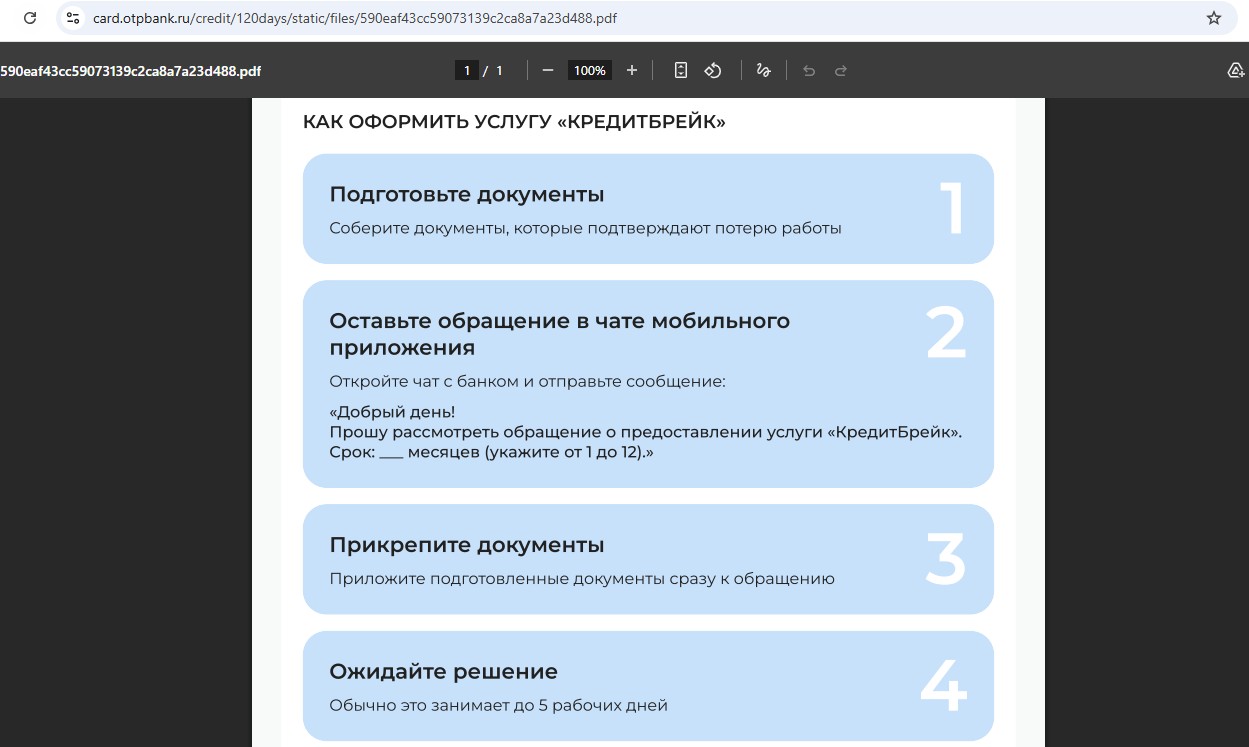This screenshot has height=747, width=1249.
Task: Click the PDF file name in toolbar
Action: click(x=130, y=71)
